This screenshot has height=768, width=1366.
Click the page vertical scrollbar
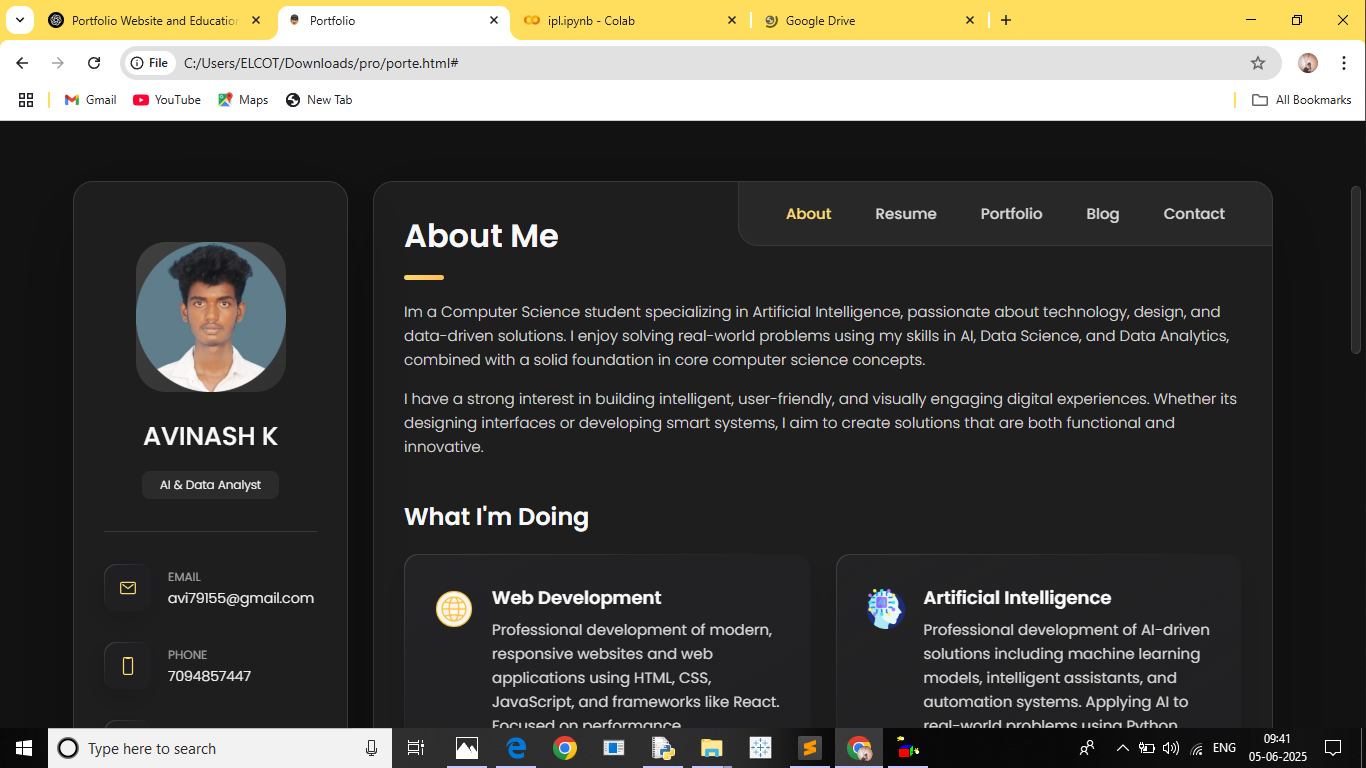click(1356, 269)
